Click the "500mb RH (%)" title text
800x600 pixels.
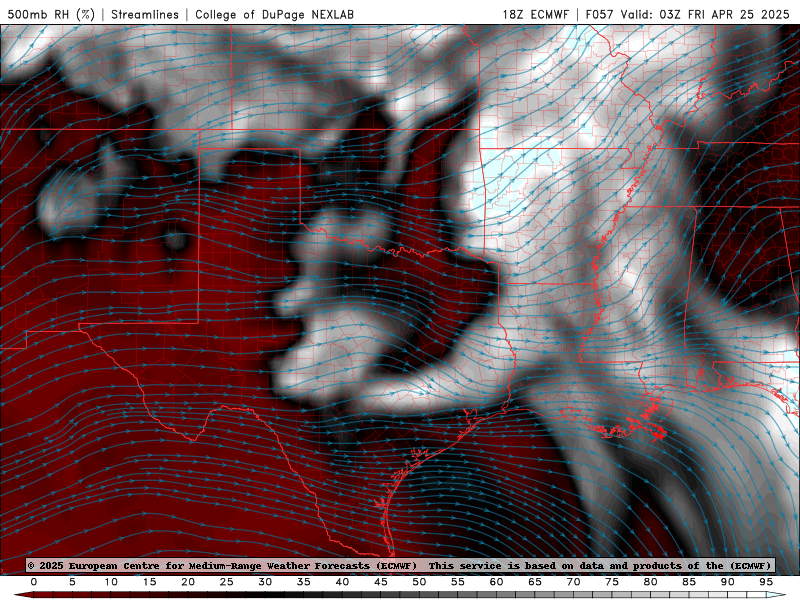52,14
